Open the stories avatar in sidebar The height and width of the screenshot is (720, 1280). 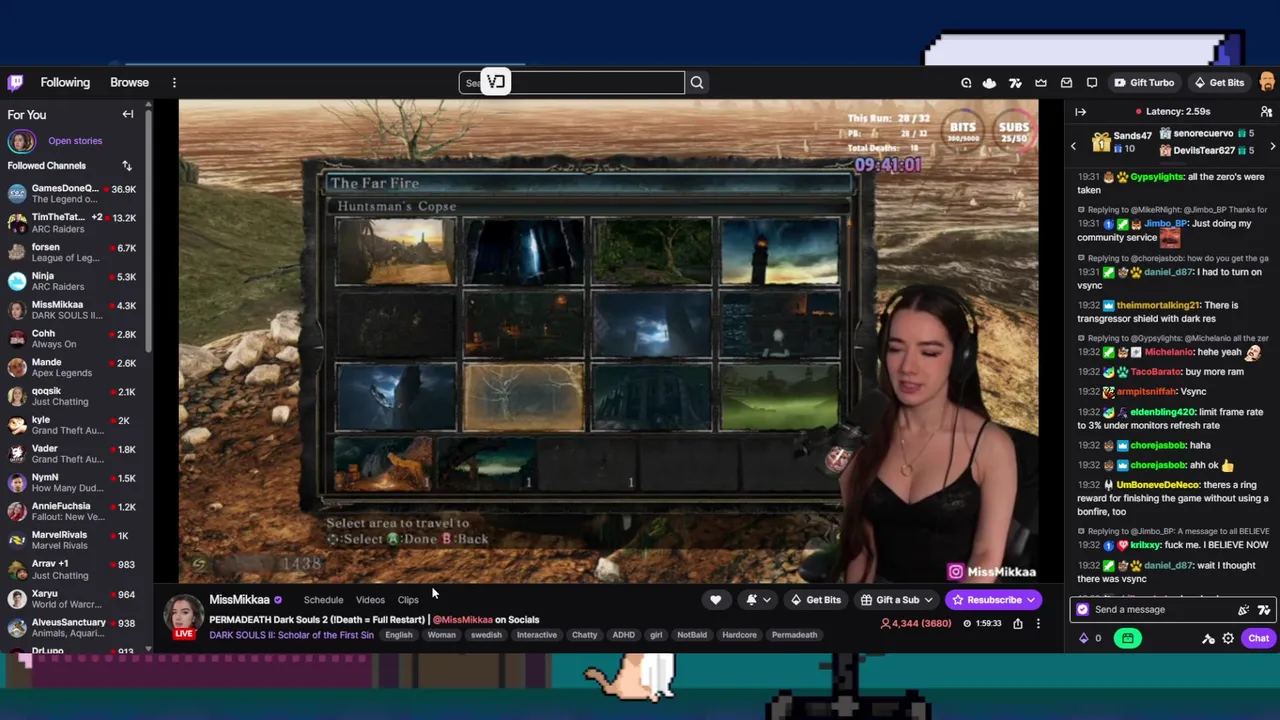tap(20, 141)
